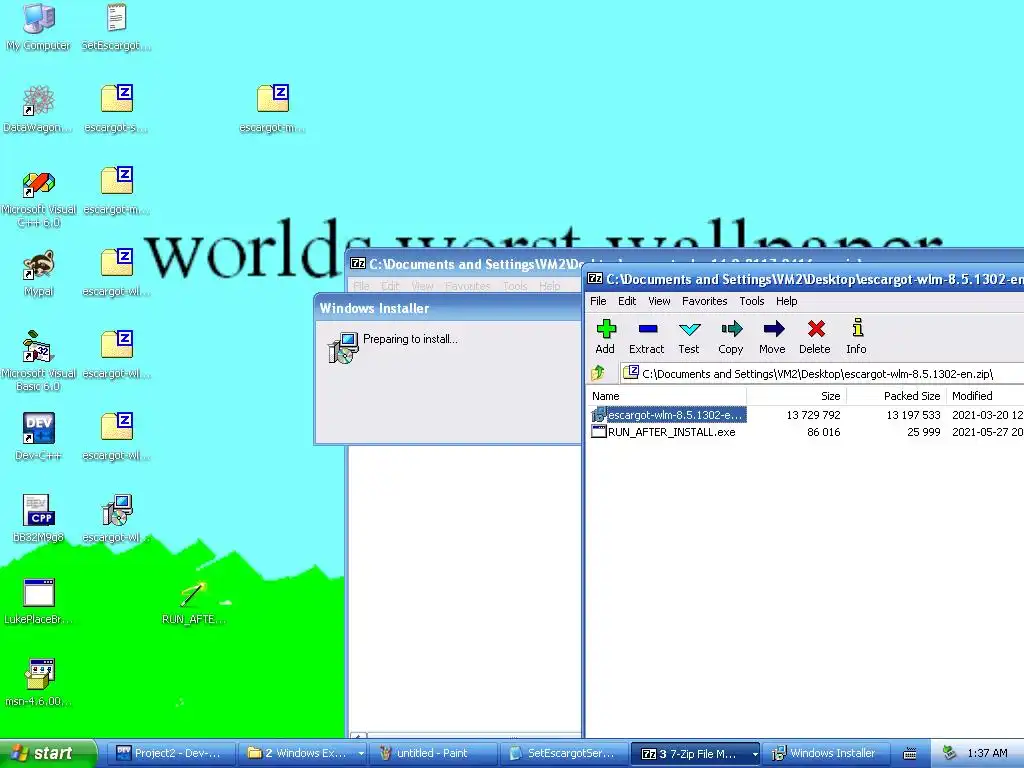The image size is (1024, 768).
Task: Open the File menu in front 7-Zip window
Action: (x=598, y=301)
